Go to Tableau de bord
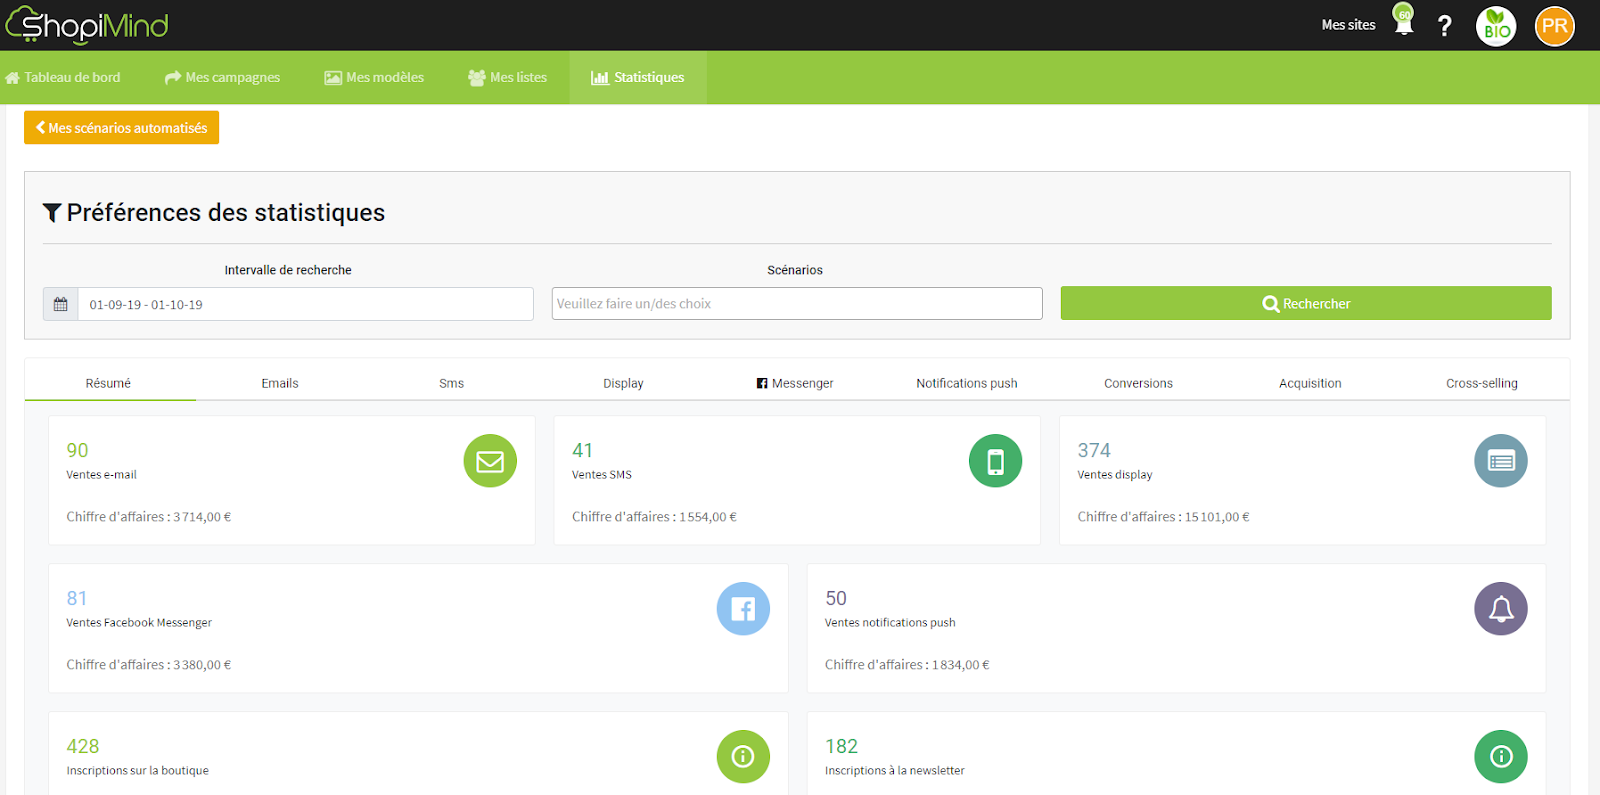The height and width of the screenshot is (795, 1600). click(x=63, y=77)
